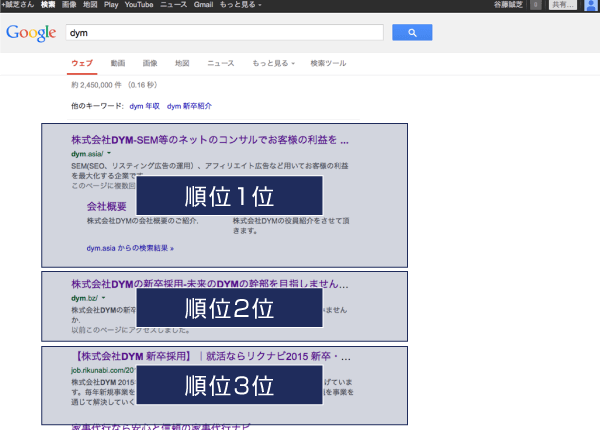600x430 pixels.
Task: Select 検索 in the top black bar
Action: point(48,5)
